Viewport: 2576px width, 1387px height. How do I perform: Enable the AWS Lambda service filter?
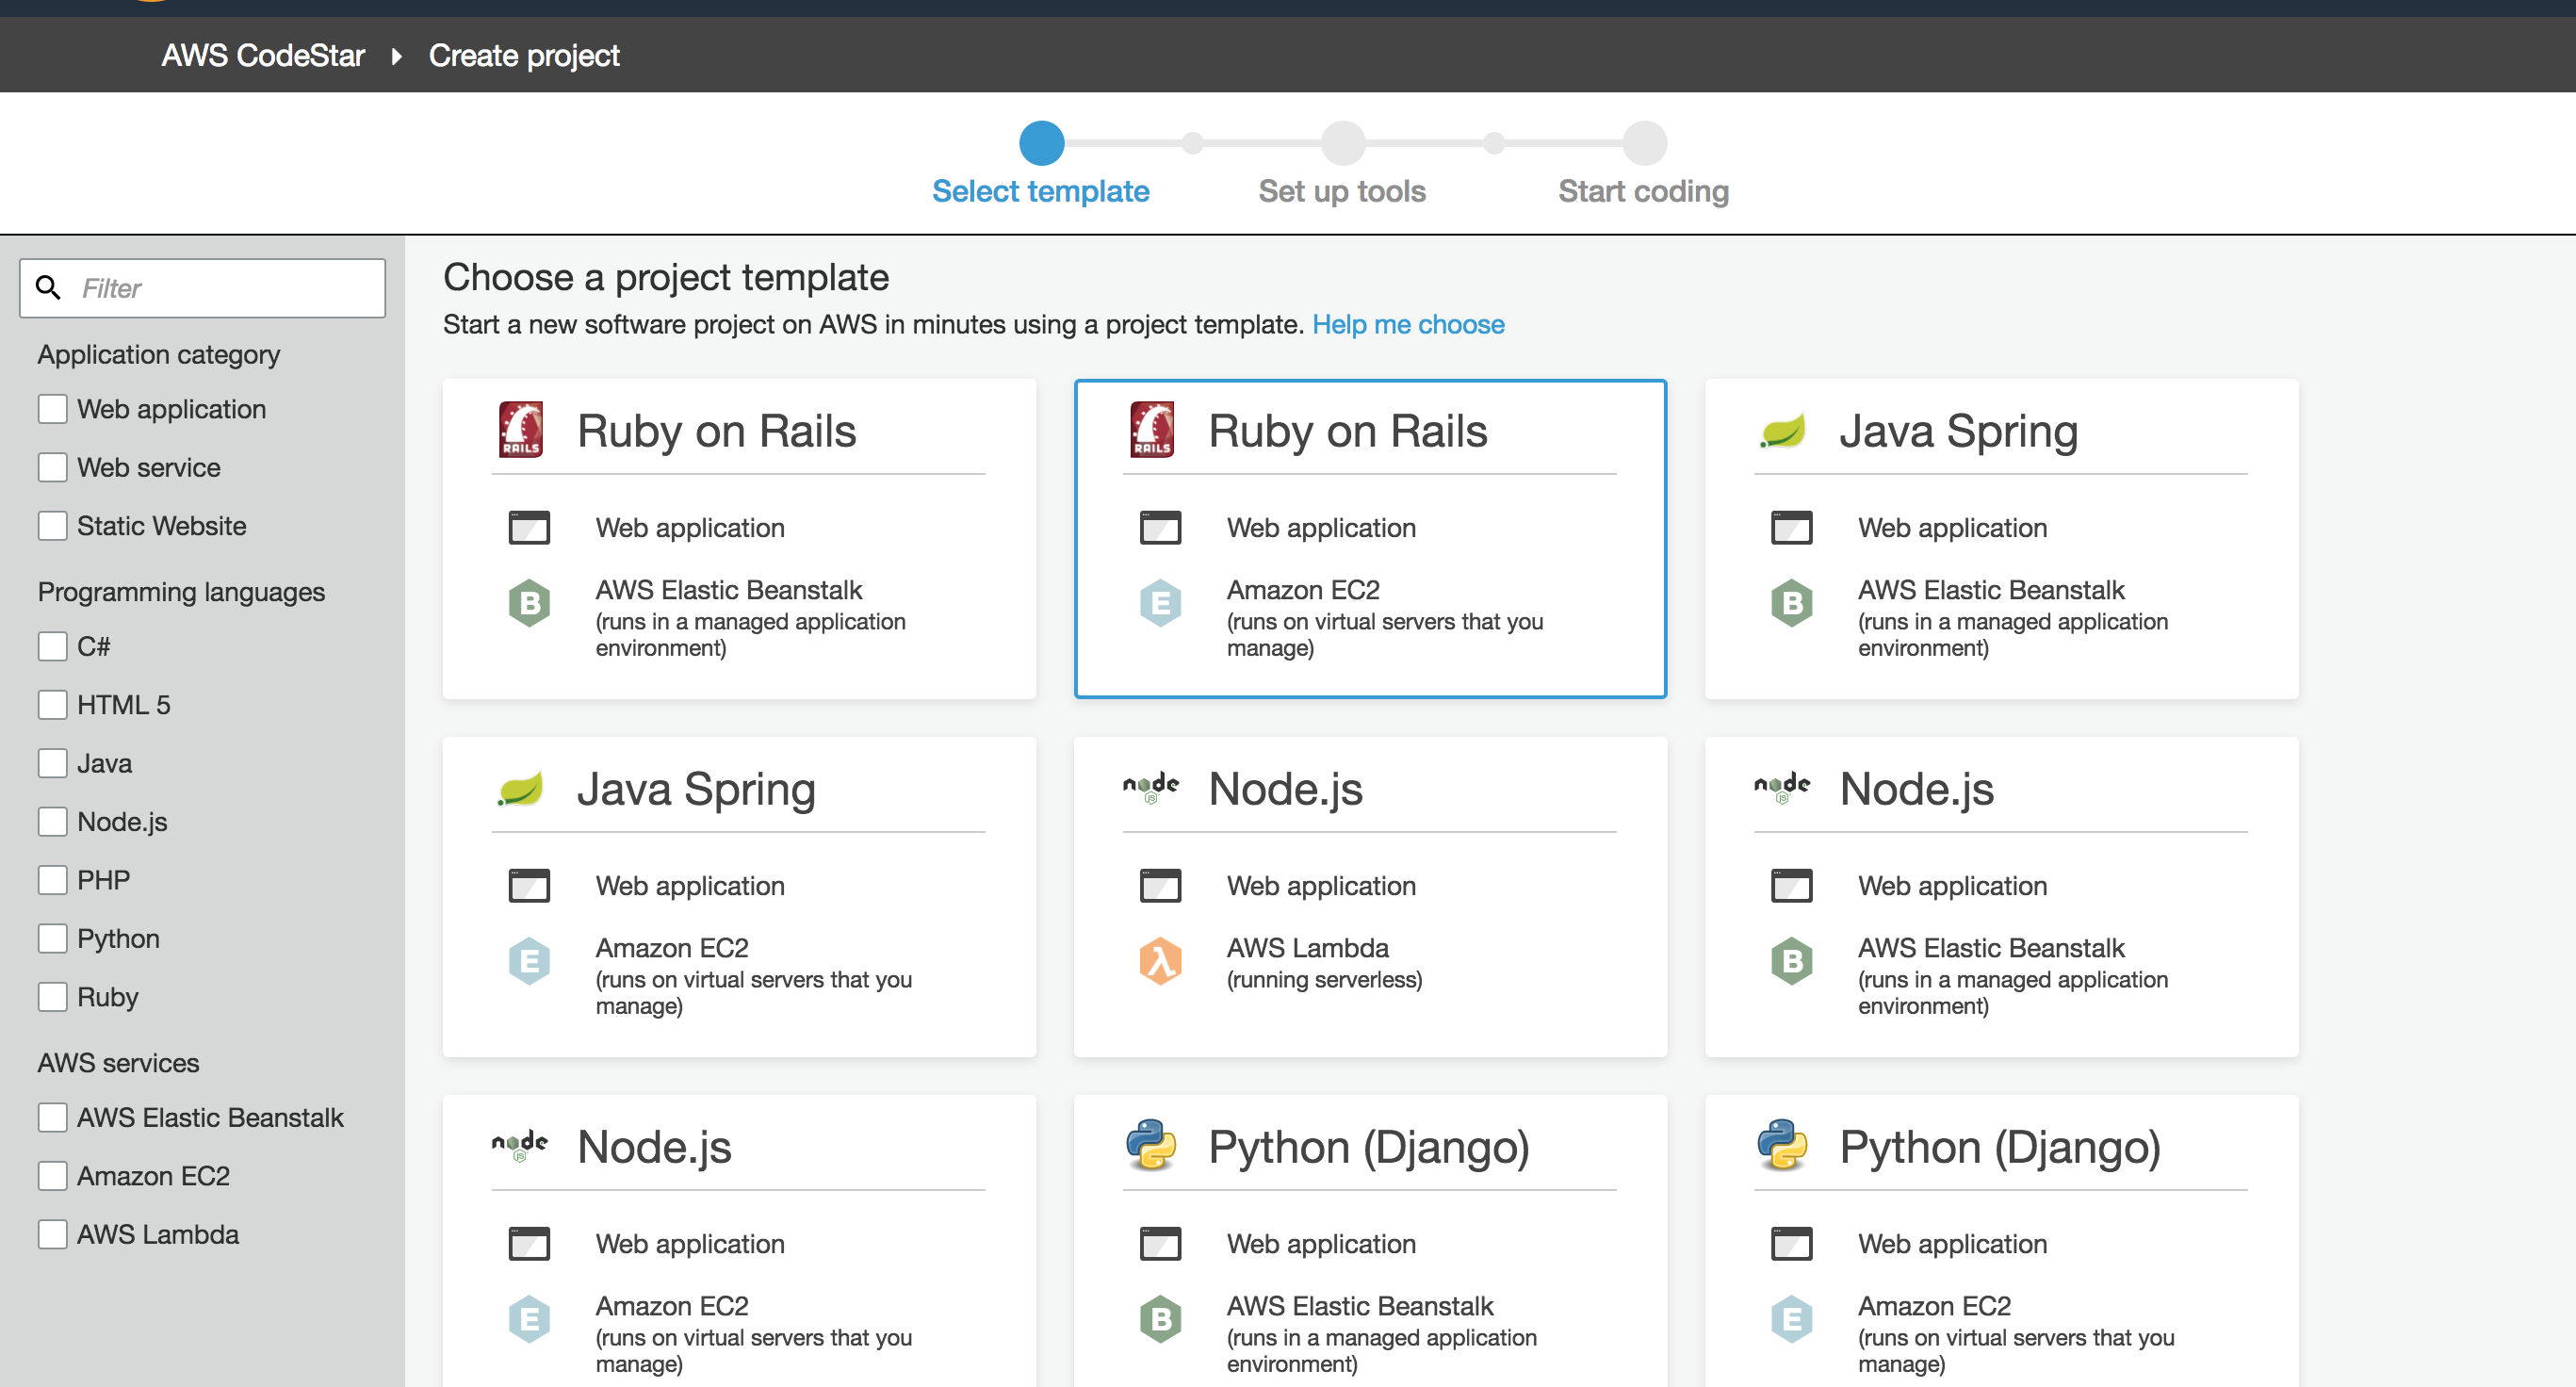tap(53, 1234)
